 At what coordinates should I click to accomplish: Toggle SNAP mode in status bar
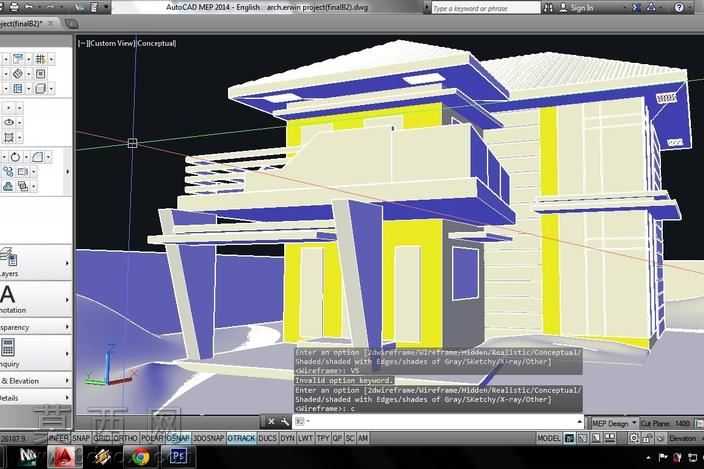pos(81,438)
